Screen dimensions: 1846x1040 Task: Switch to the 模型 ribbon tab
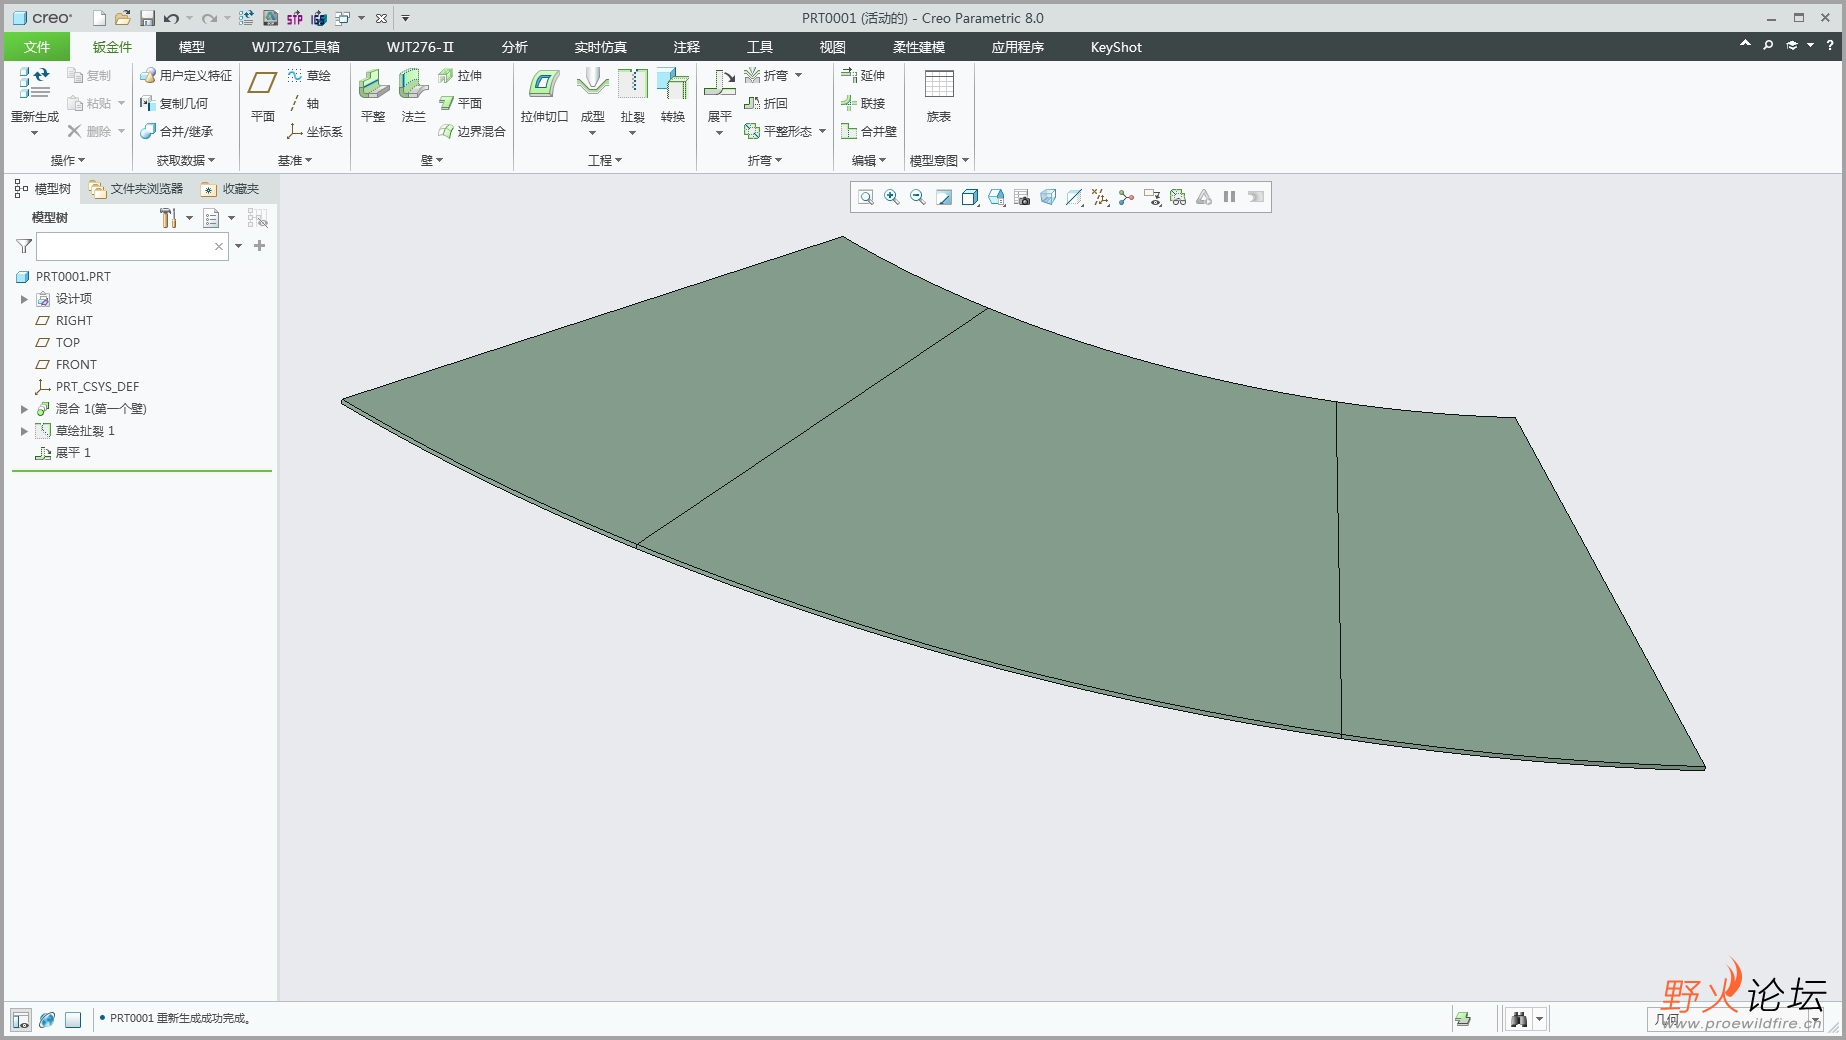pos(191,47)
